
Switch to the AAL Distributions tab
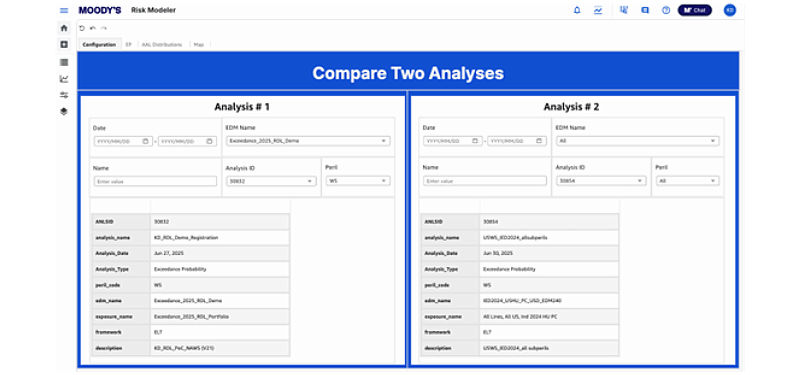pos(162,45)
